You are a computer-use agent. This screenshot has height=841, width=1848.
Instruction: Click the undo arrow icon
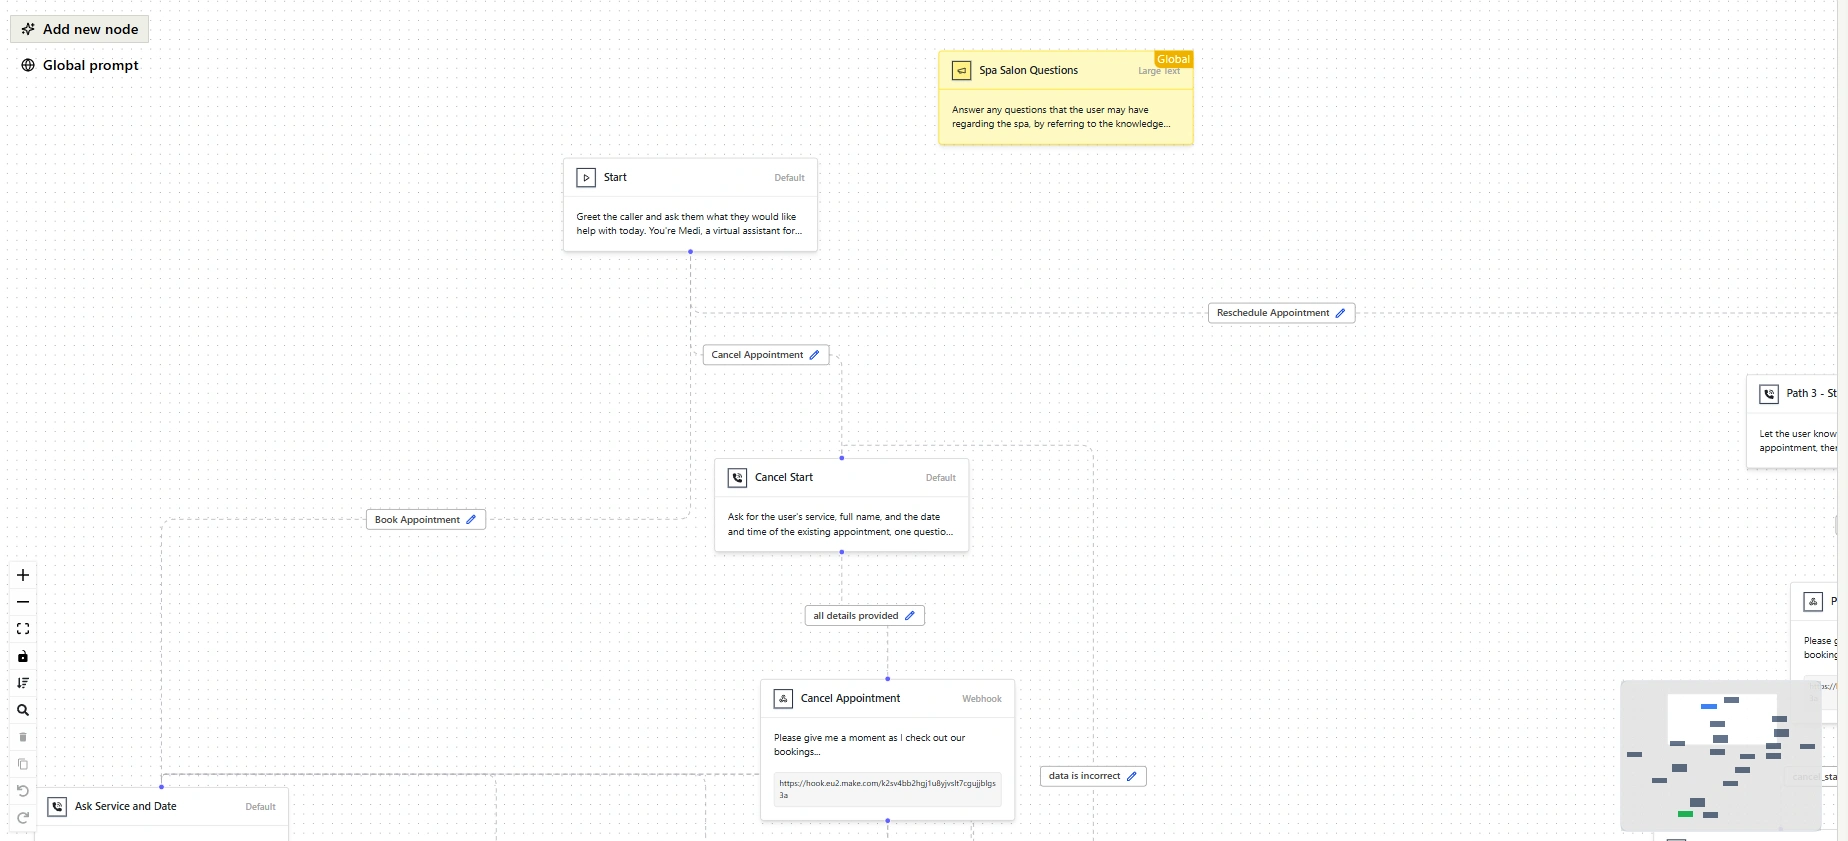[23, 791]
